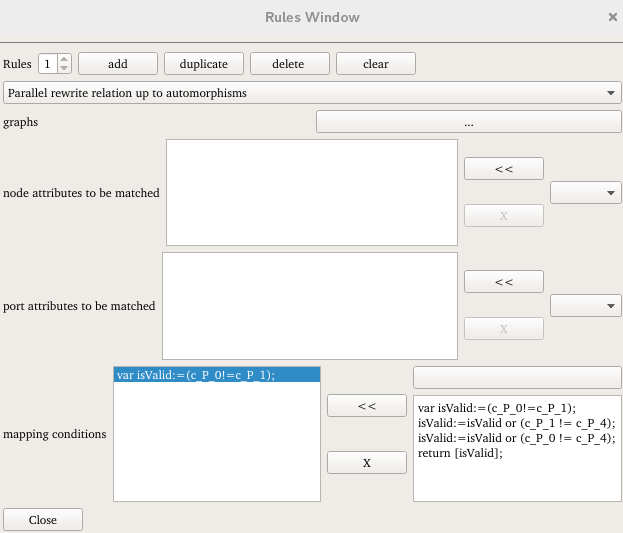Select 'var isValid:=(c_P_0!=c_P_1);' list item

coord(216,375)
